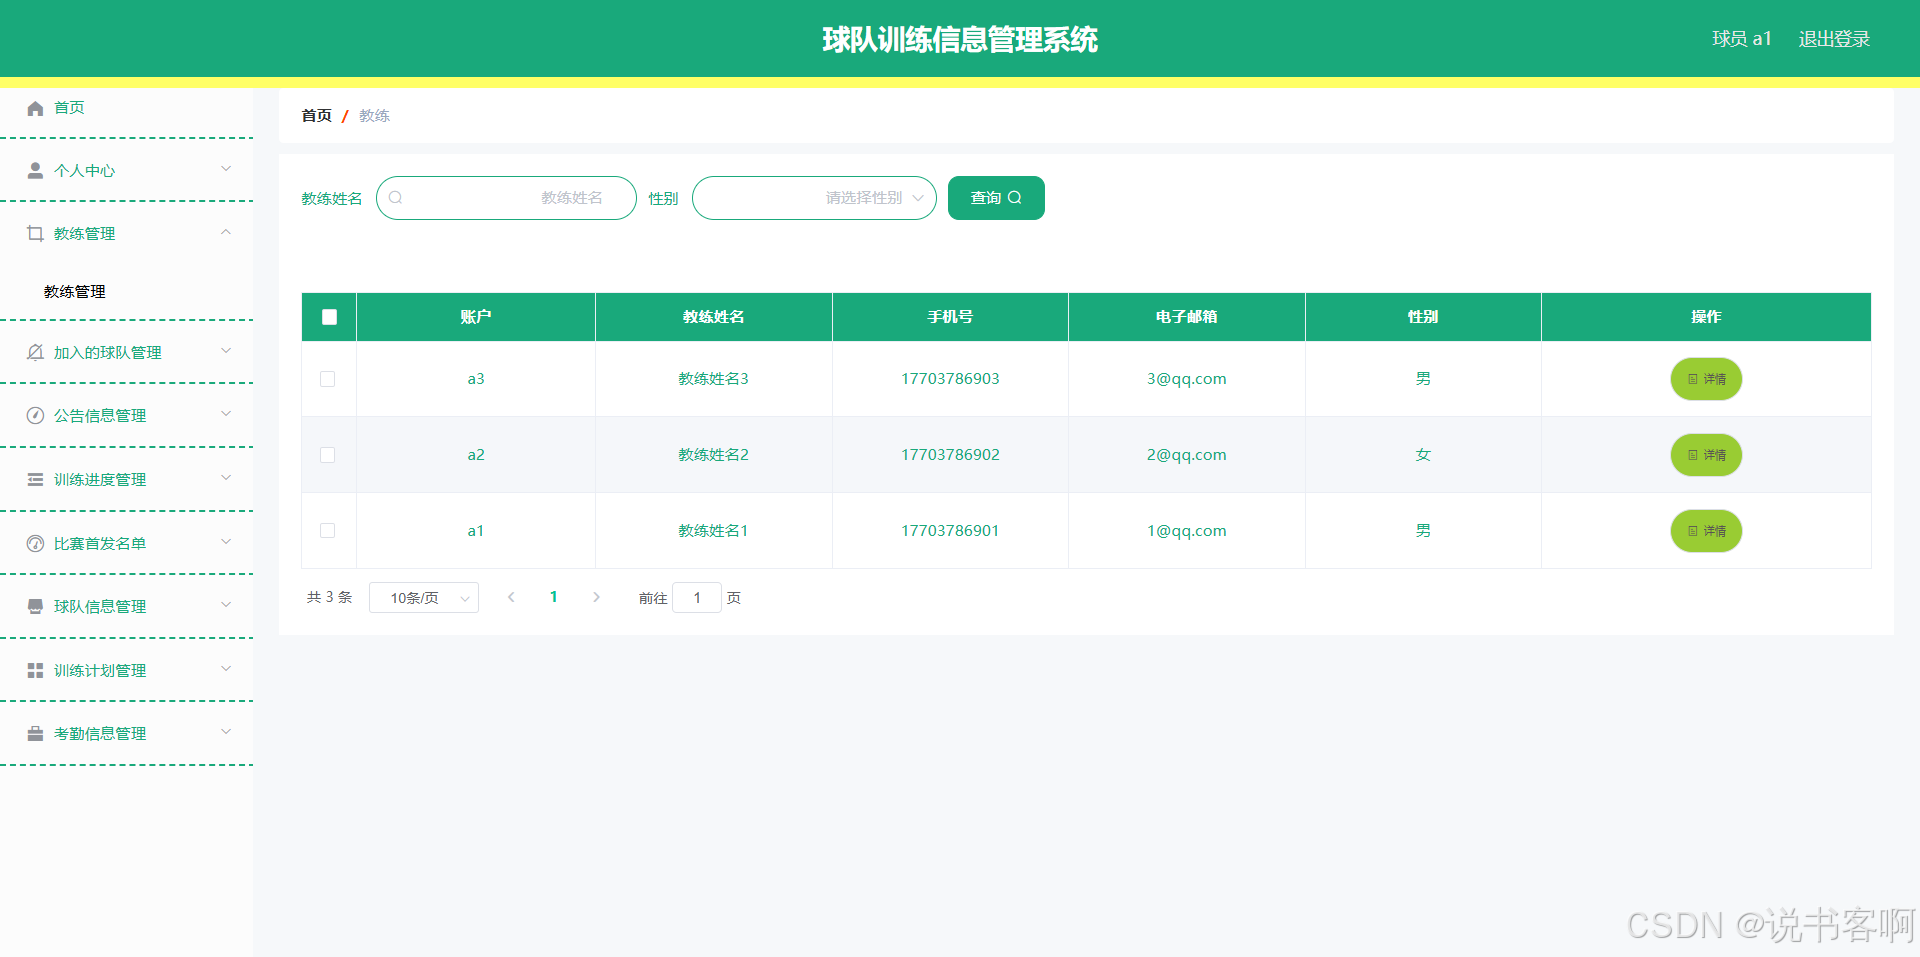Click the list icon beside 训练进度管理

click(35, 480)
